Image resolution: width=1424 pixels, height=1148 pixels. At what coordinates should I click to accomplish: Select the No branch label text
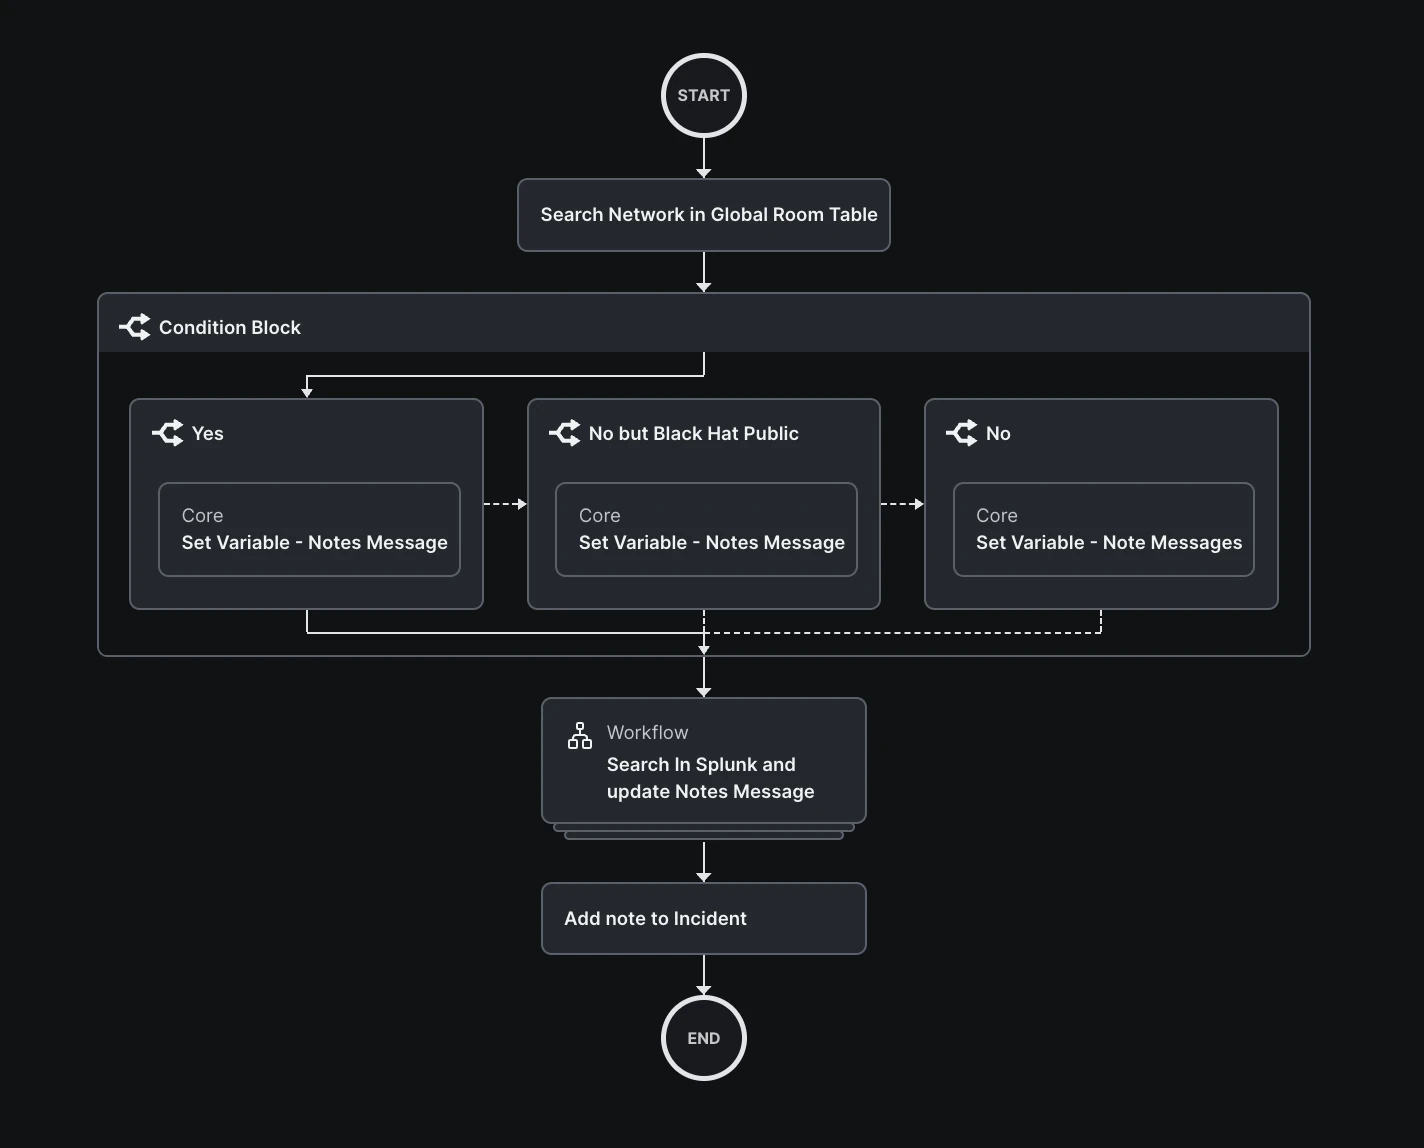[998, 433]
